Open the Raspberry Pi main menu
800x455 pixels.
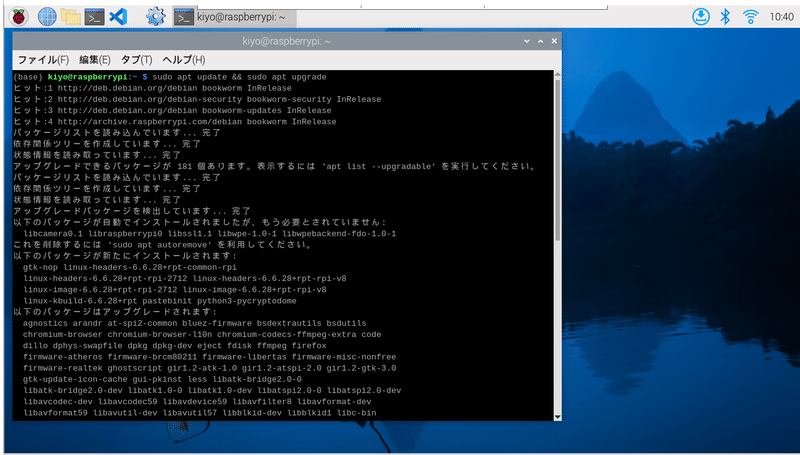pyautogui.click(x=19, y=17)
